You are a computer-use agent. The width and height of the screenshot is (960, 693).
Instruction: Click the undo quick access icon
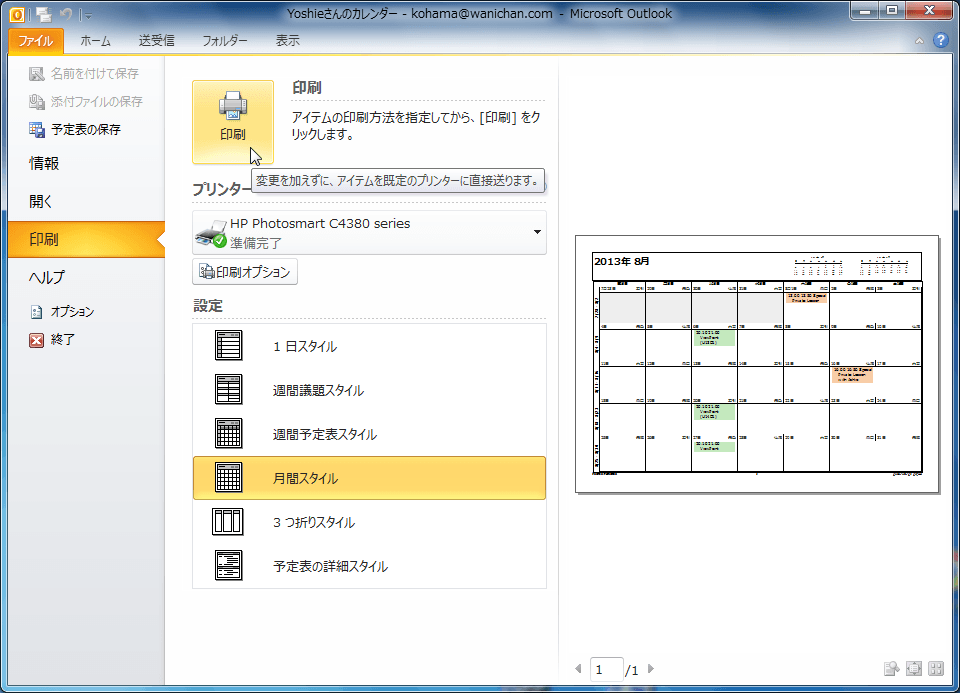click(x=66, y=13)
